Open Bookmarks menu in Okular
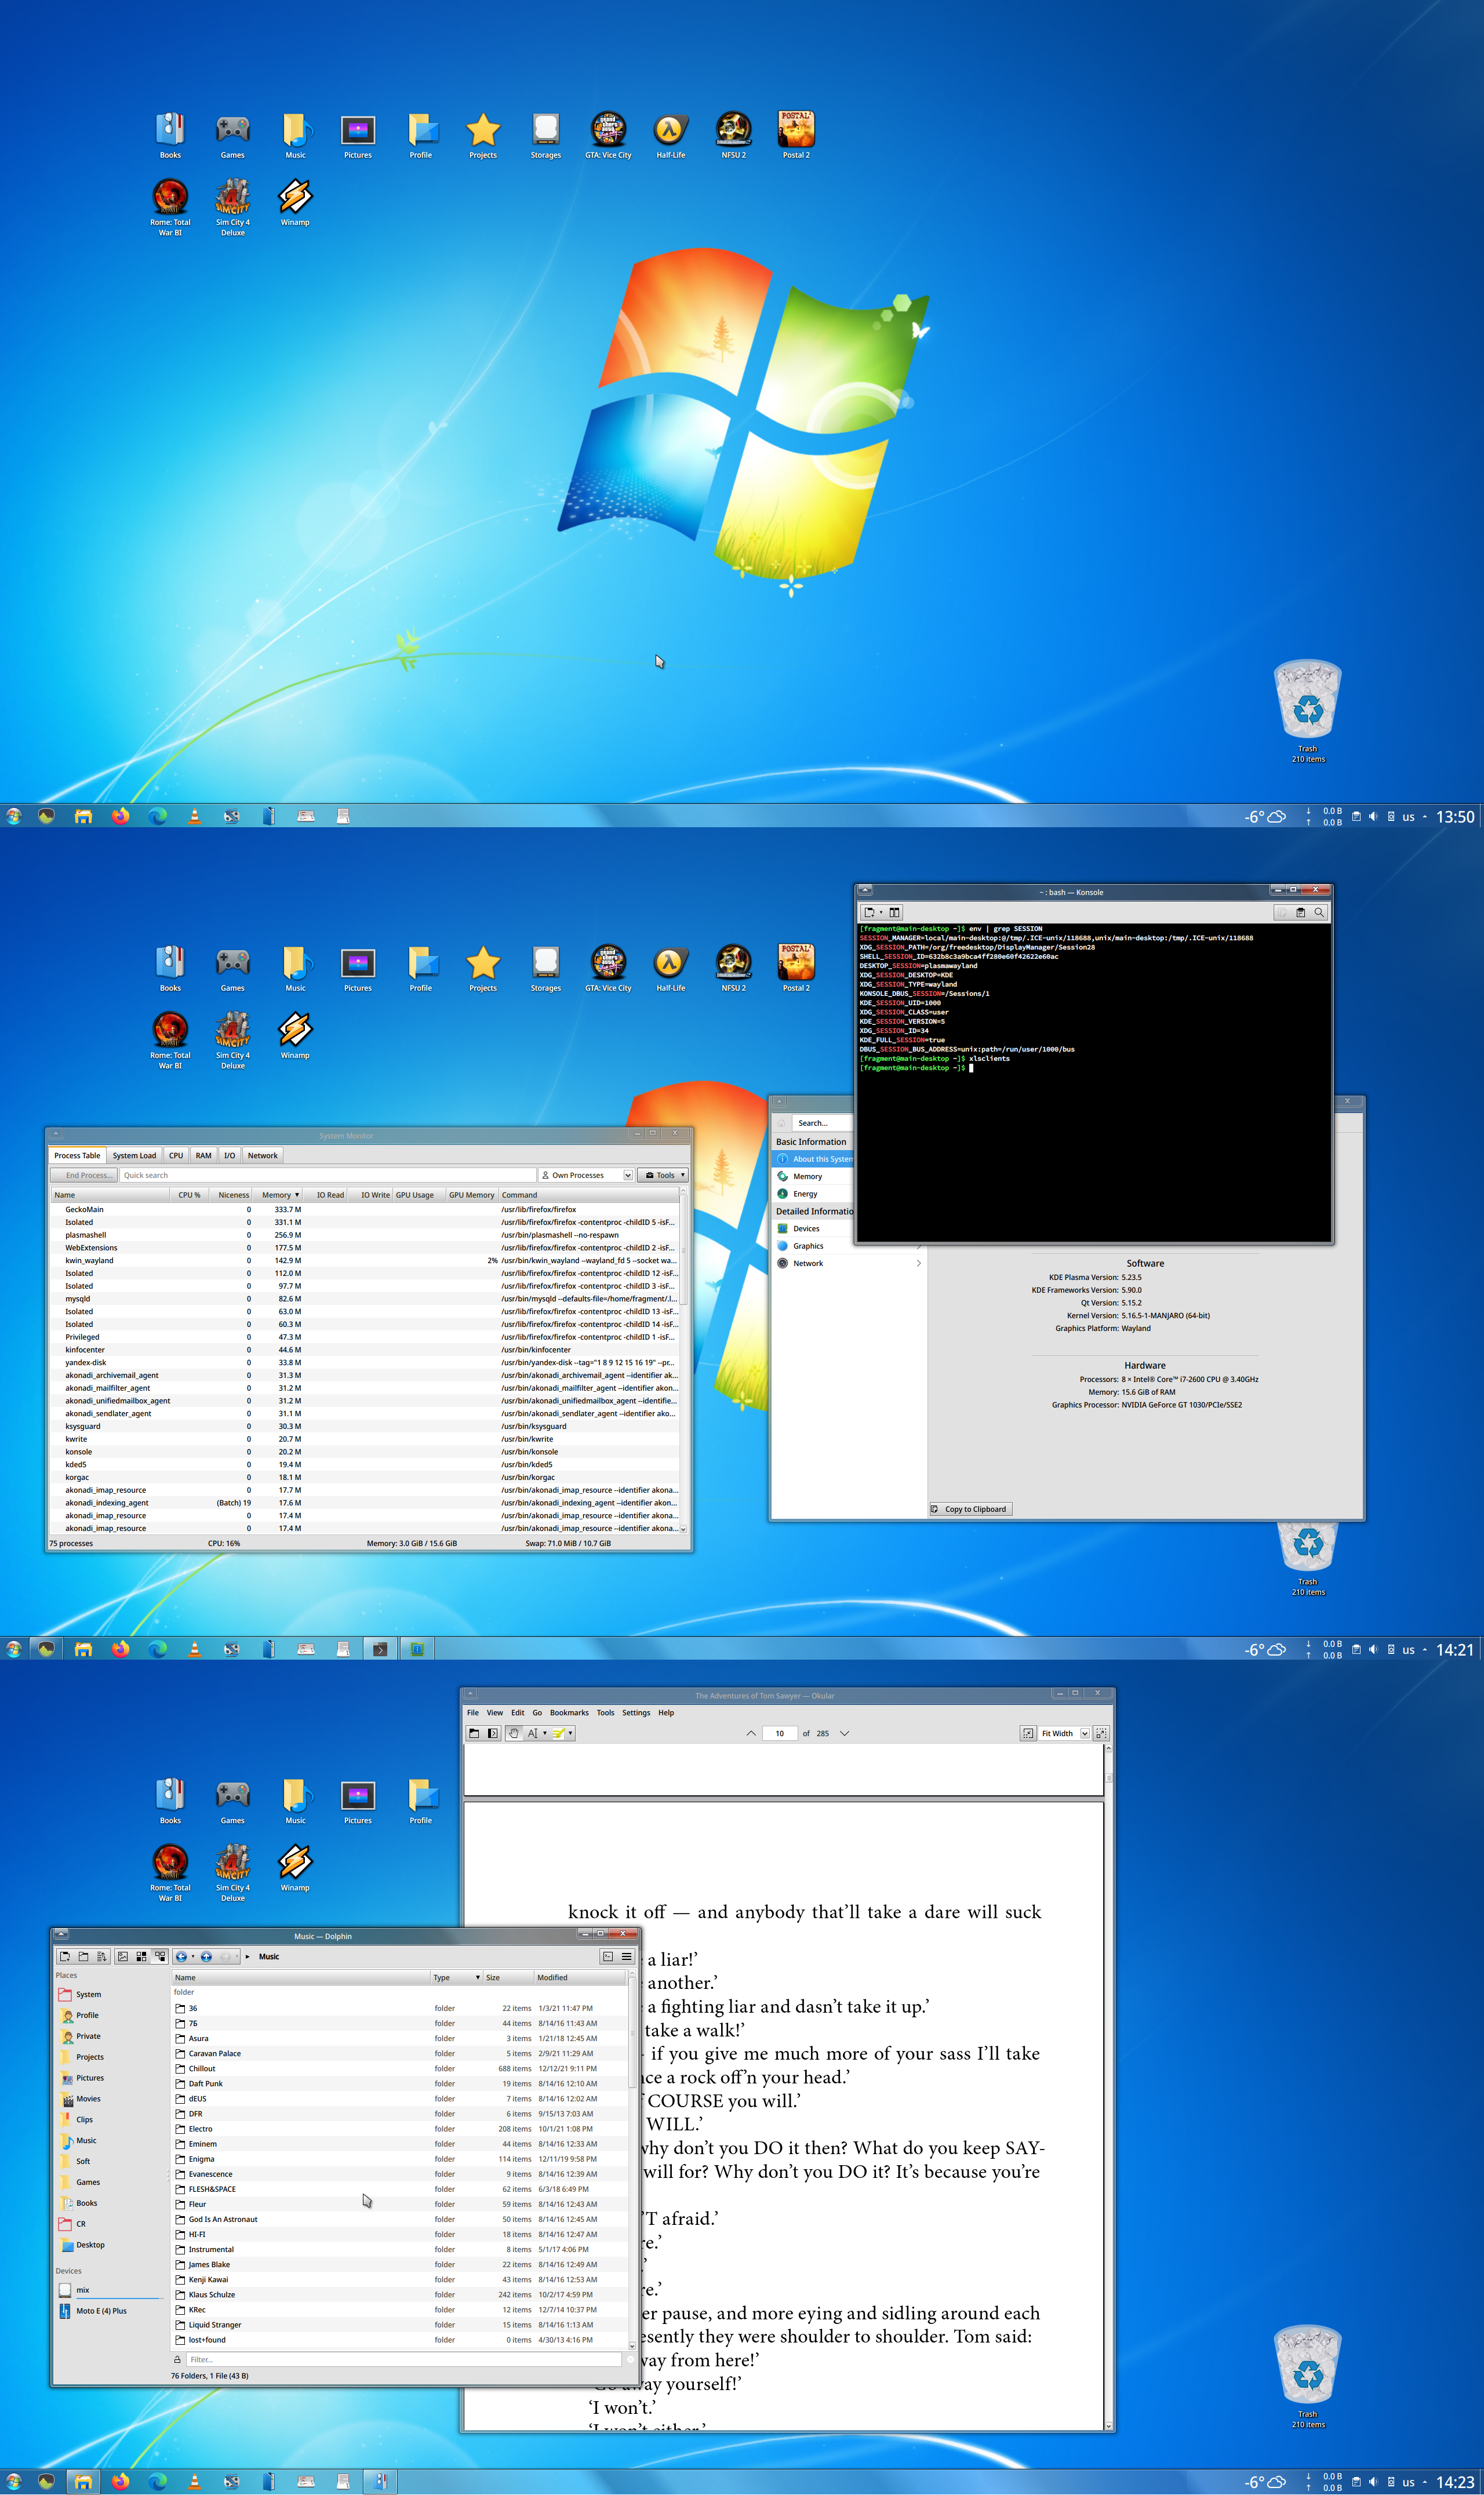The image size is (1484, 2495). [x=569, y=1712]
